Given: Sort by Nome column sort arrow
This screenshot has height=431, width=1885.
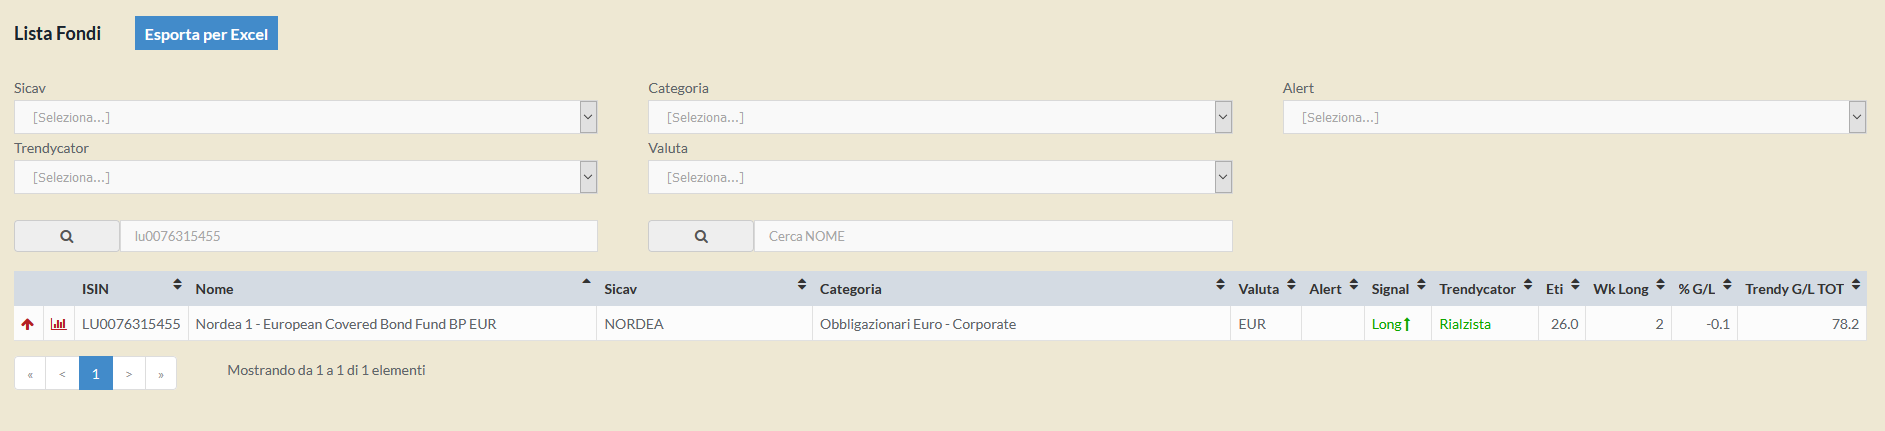Looking at the screenshot, I should point(586,283).
